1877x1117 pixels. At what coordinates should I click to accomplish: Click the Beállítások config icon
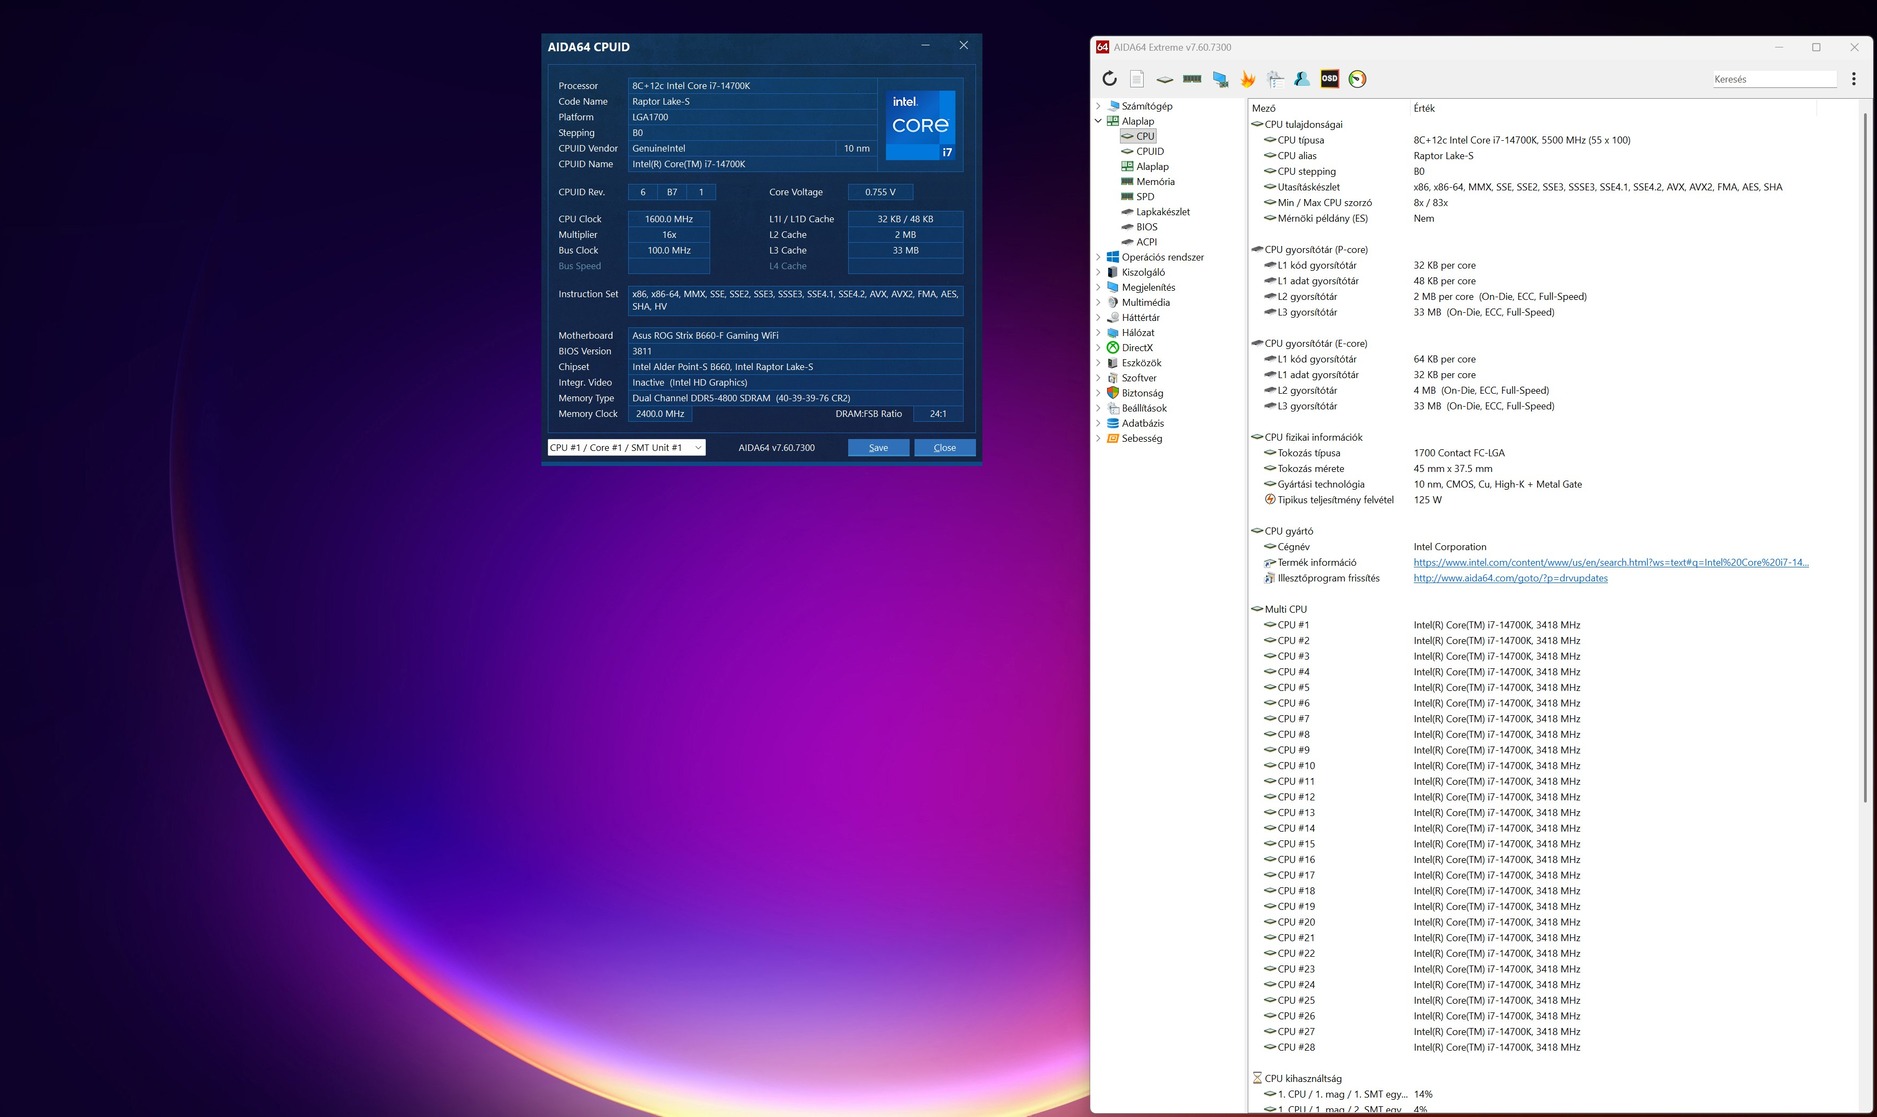[x=1112, y=408]
